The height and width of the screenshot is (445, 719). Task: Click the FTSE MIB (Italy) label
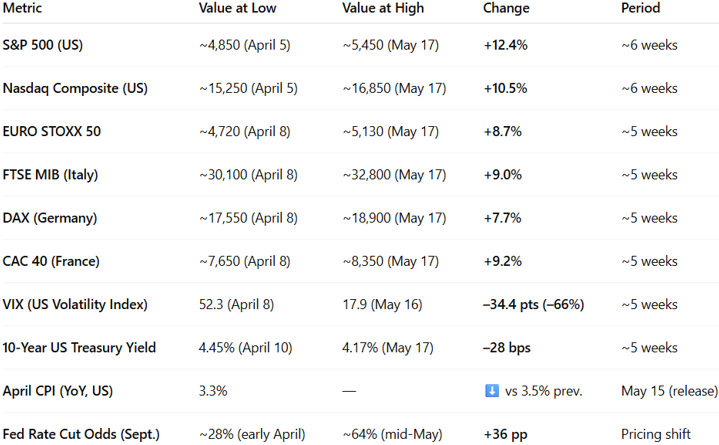(x=50, y=174)
